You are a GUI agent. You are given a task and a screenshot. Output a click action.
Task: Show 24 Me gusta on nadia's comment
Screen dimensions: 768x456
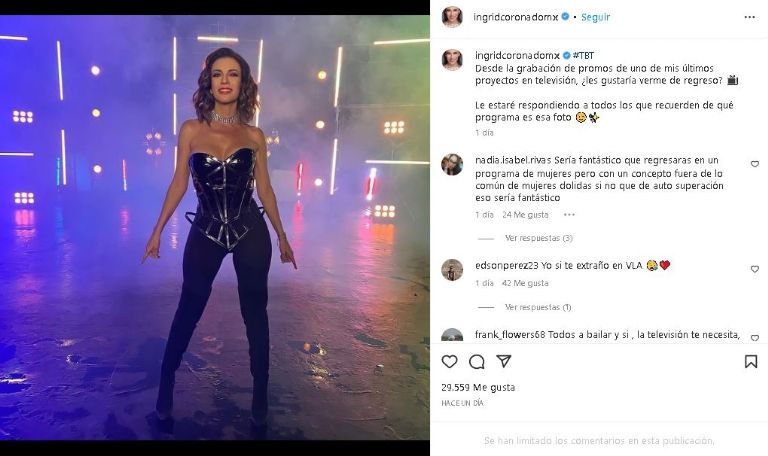point(525,214)
